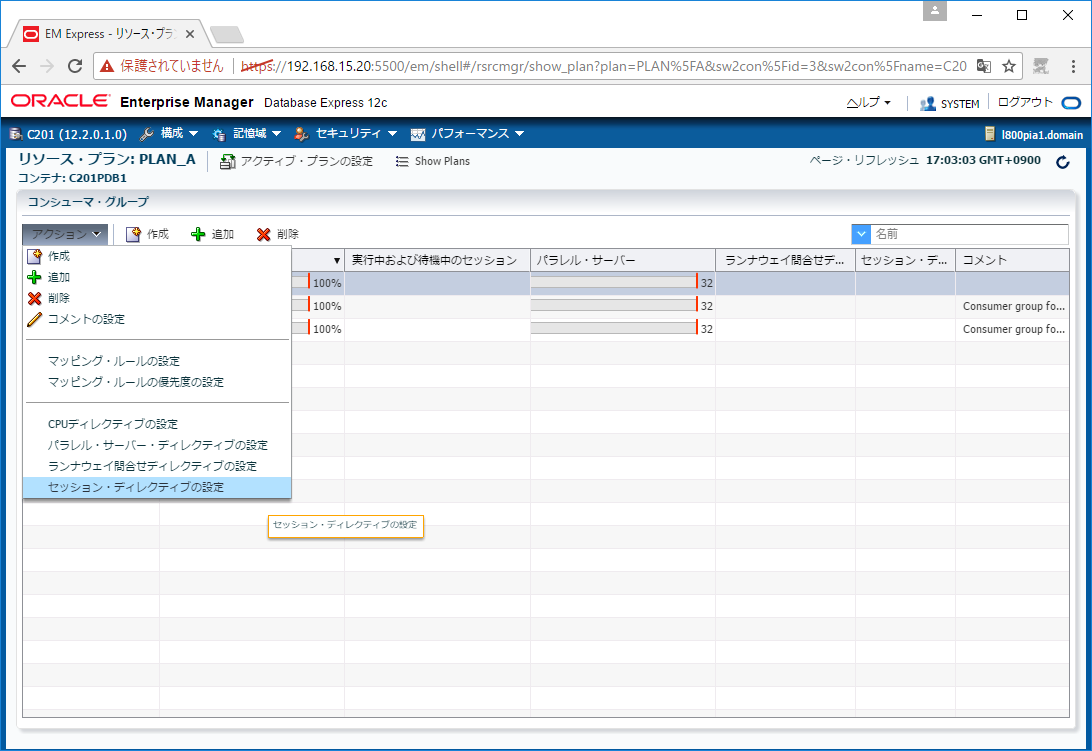Collapse the アクション dropdown button
Viewport: 1092px width, 751px height.
tap(65, 234)
